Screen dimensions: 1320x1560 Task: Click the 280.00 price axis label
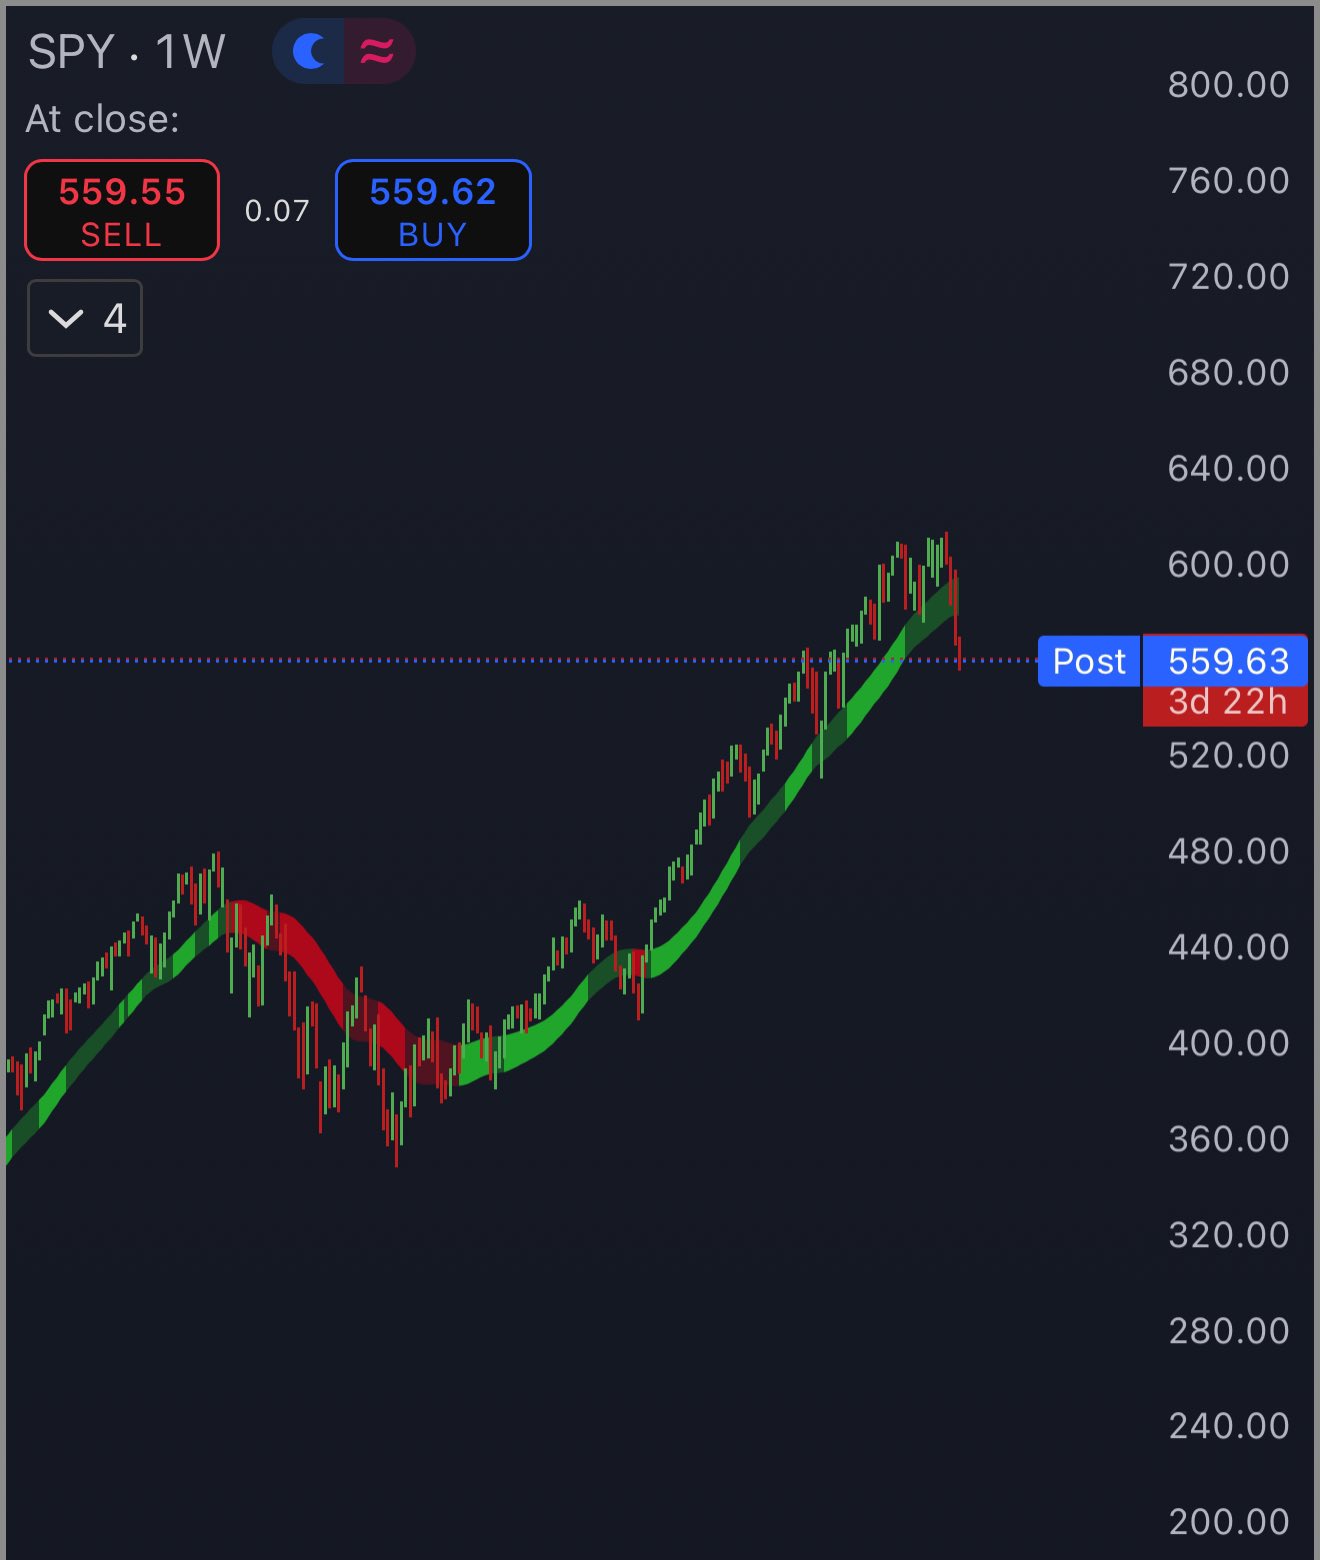(1229, 1332)
